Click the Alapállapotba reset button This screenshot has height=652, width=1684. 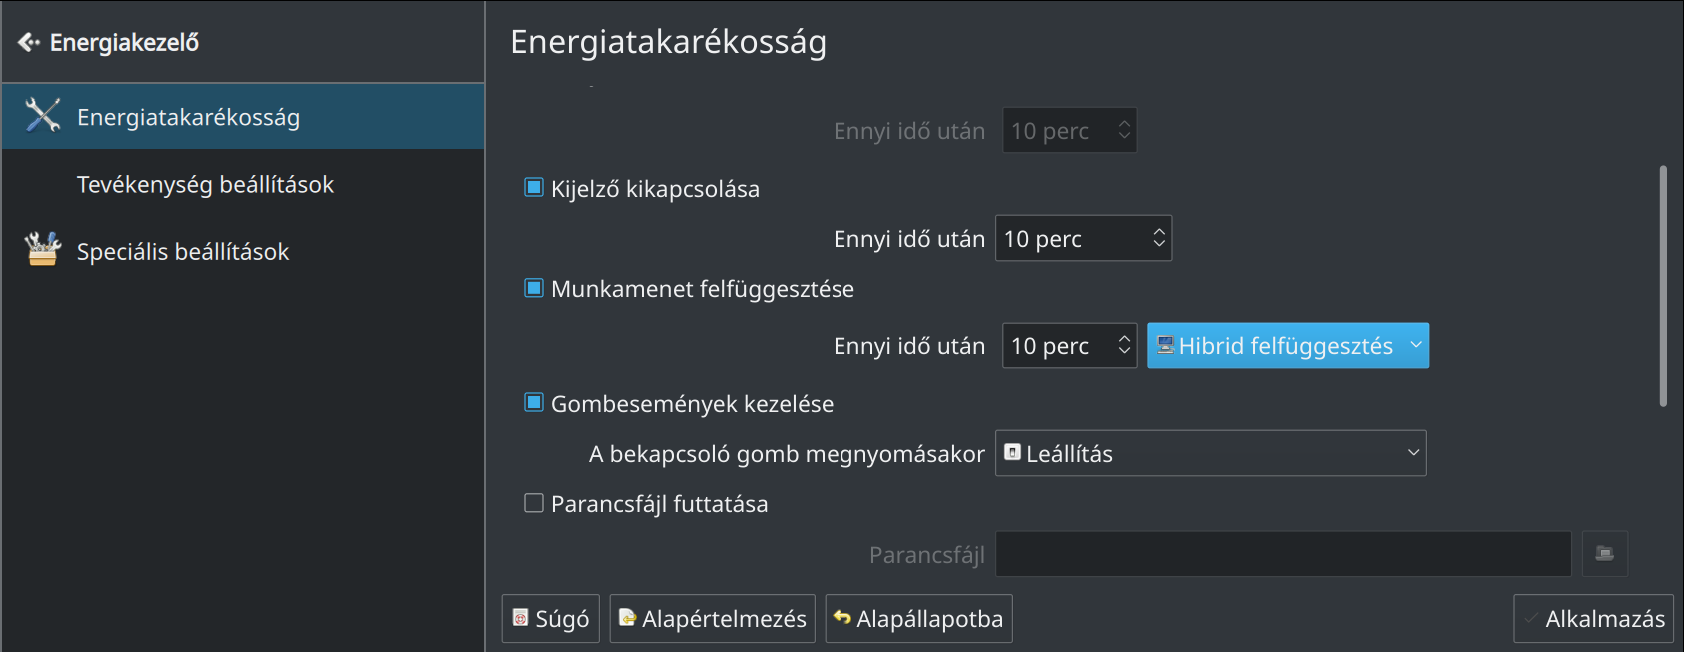pyautogui.click(x=919, y=619)
